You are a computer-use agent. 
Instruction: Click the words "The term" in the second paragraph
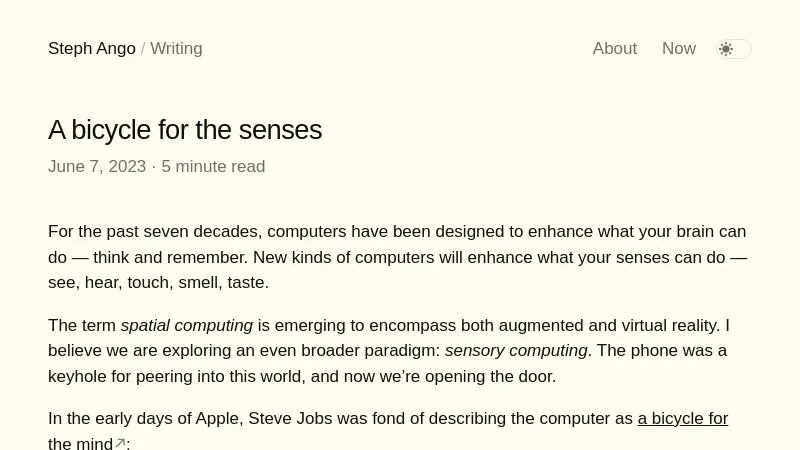pyautogui.click(x=82, y=325)
